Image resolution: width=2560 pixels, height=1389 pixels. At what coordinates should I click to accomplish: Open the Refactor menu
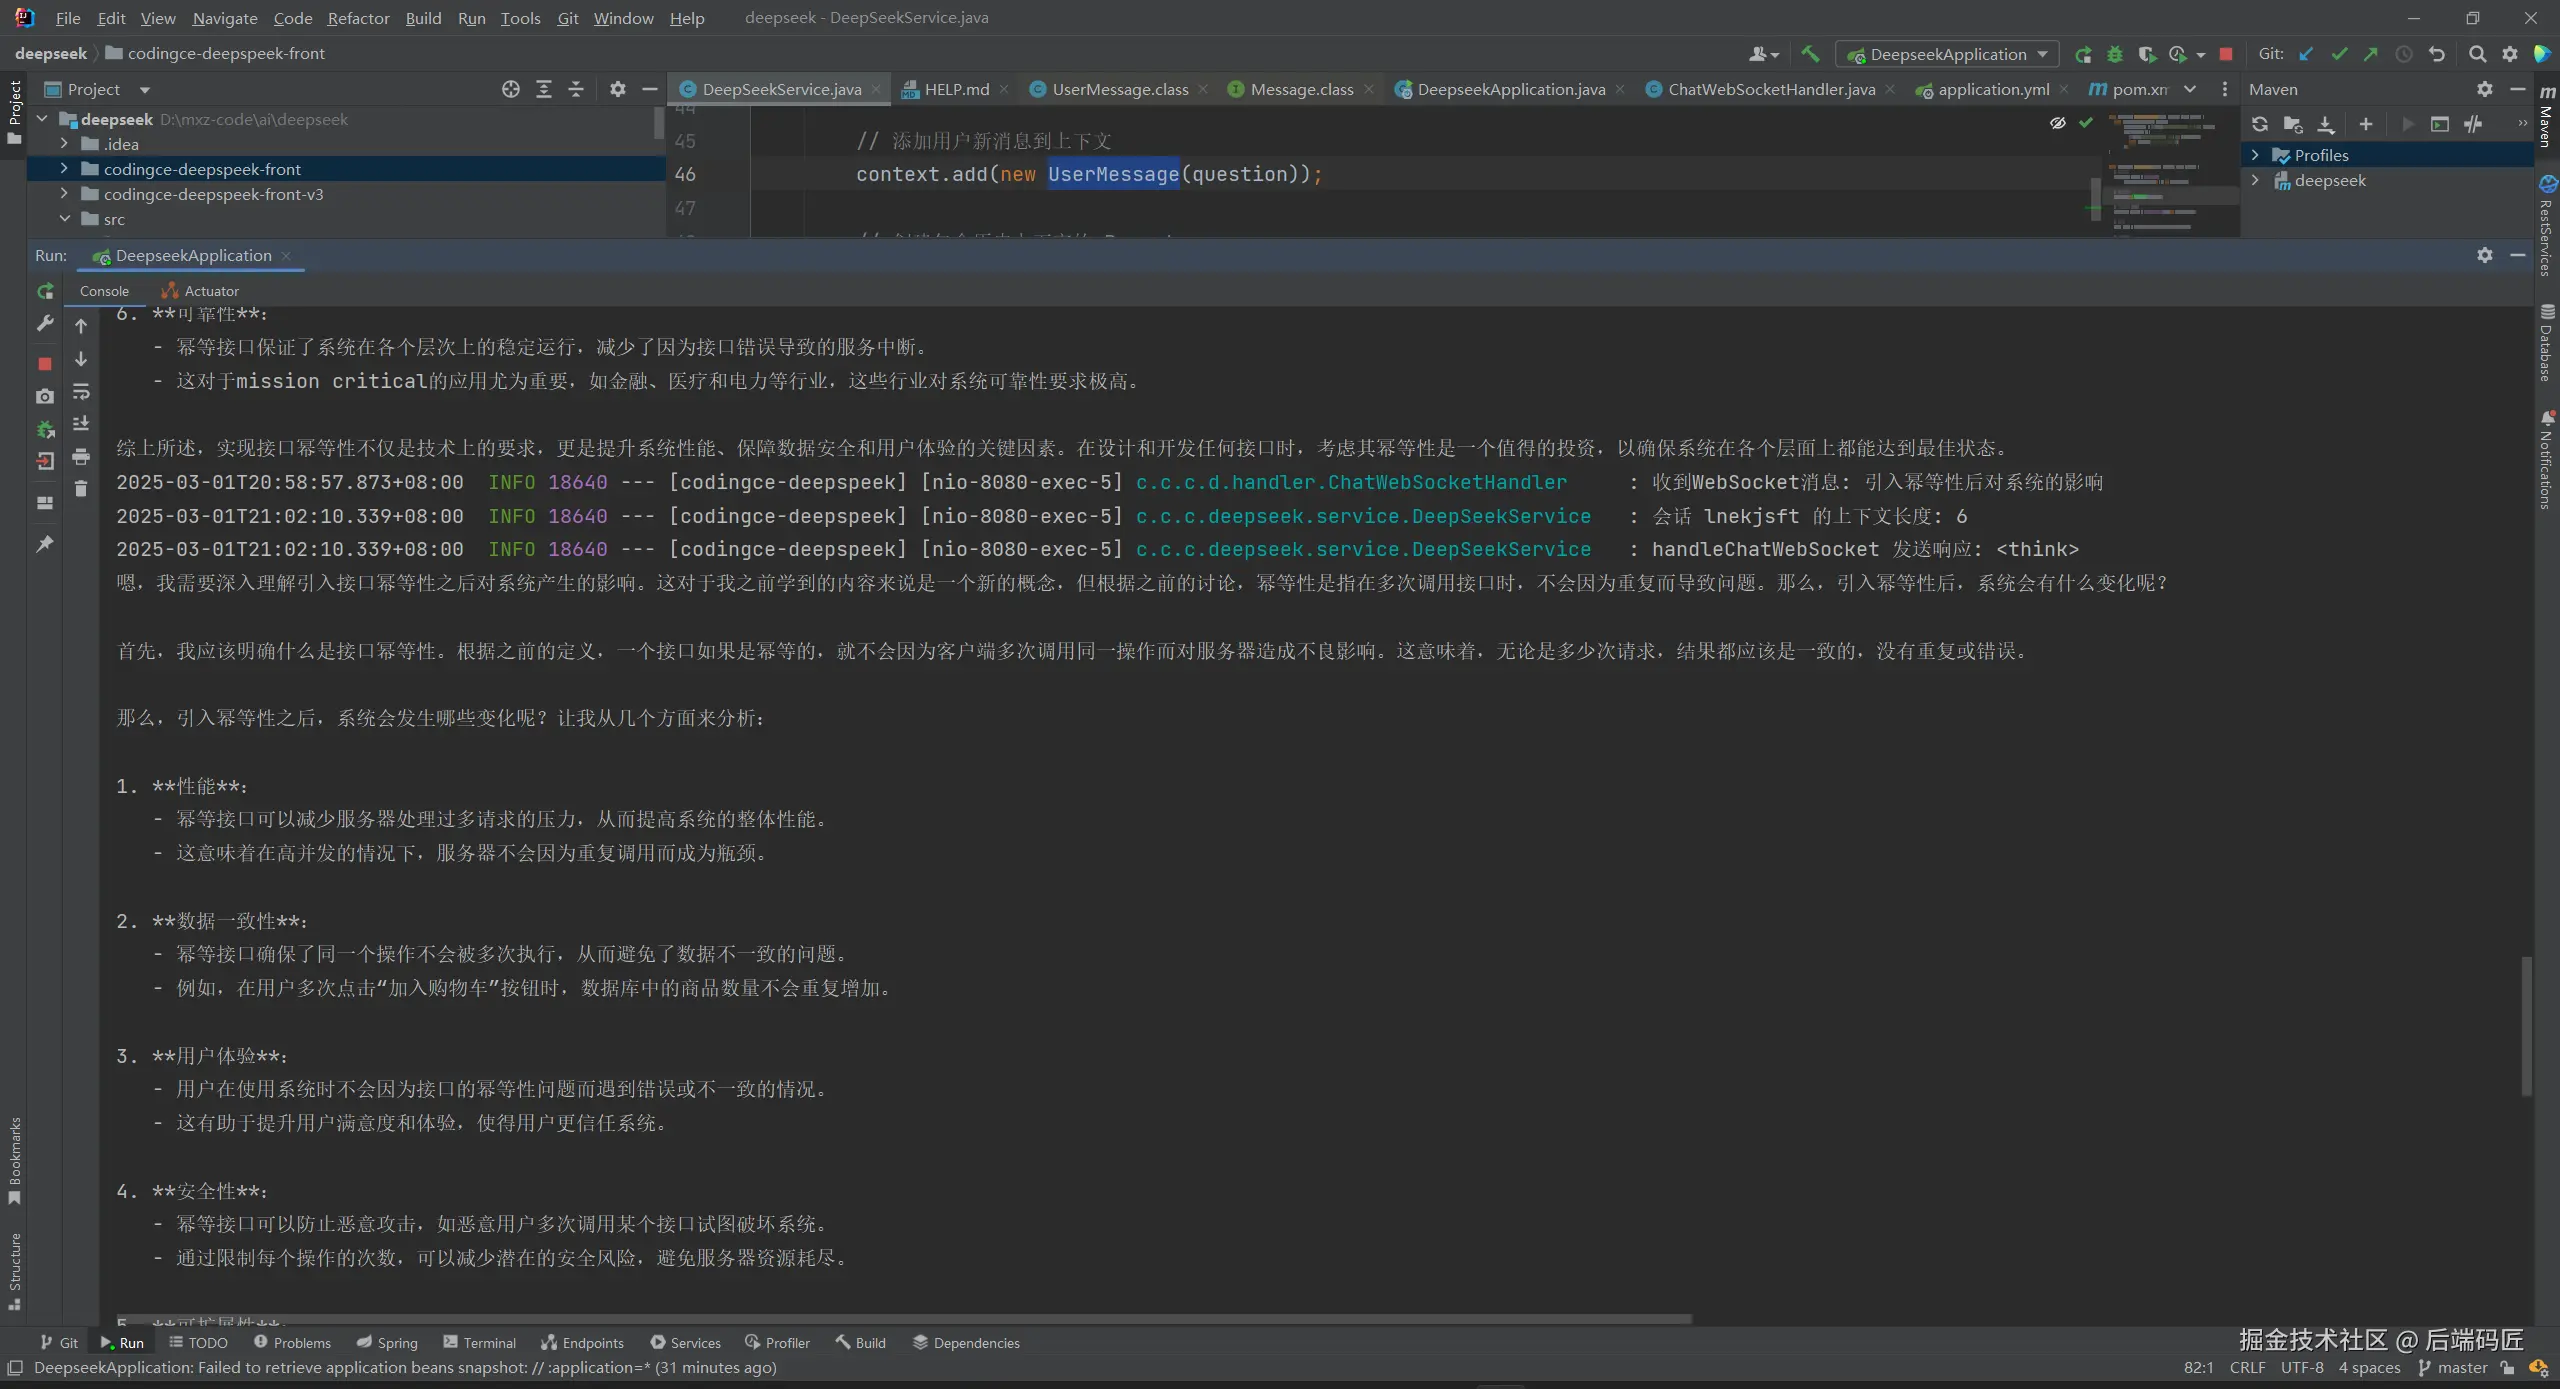[x=358, y=18]
